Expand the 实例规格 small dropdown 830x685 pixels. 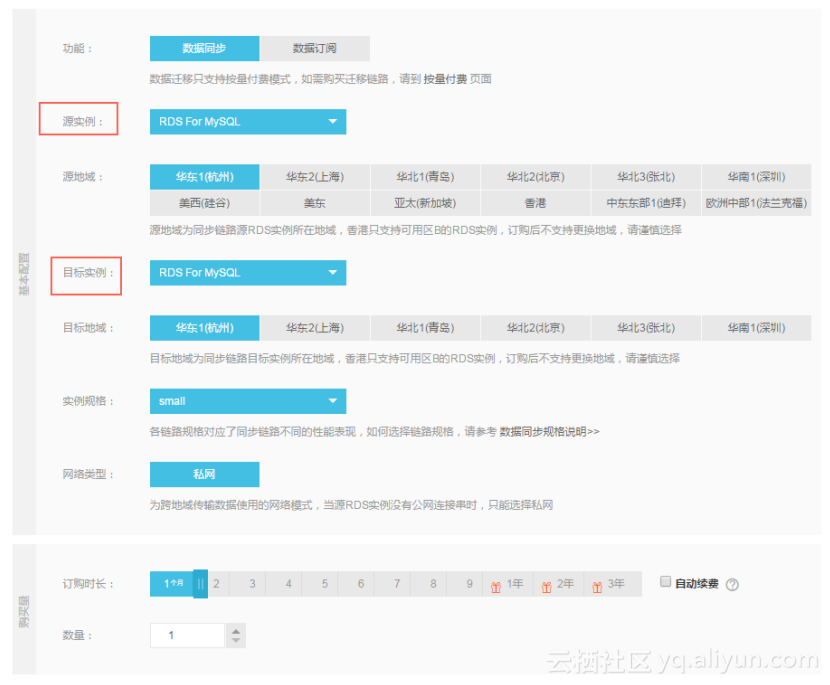(248, 401)
